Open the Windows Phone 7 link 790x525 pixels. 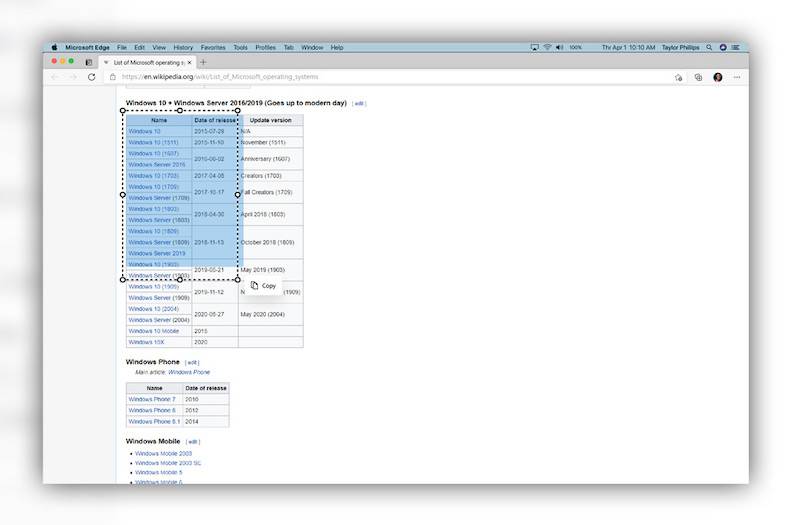point(152,399)
